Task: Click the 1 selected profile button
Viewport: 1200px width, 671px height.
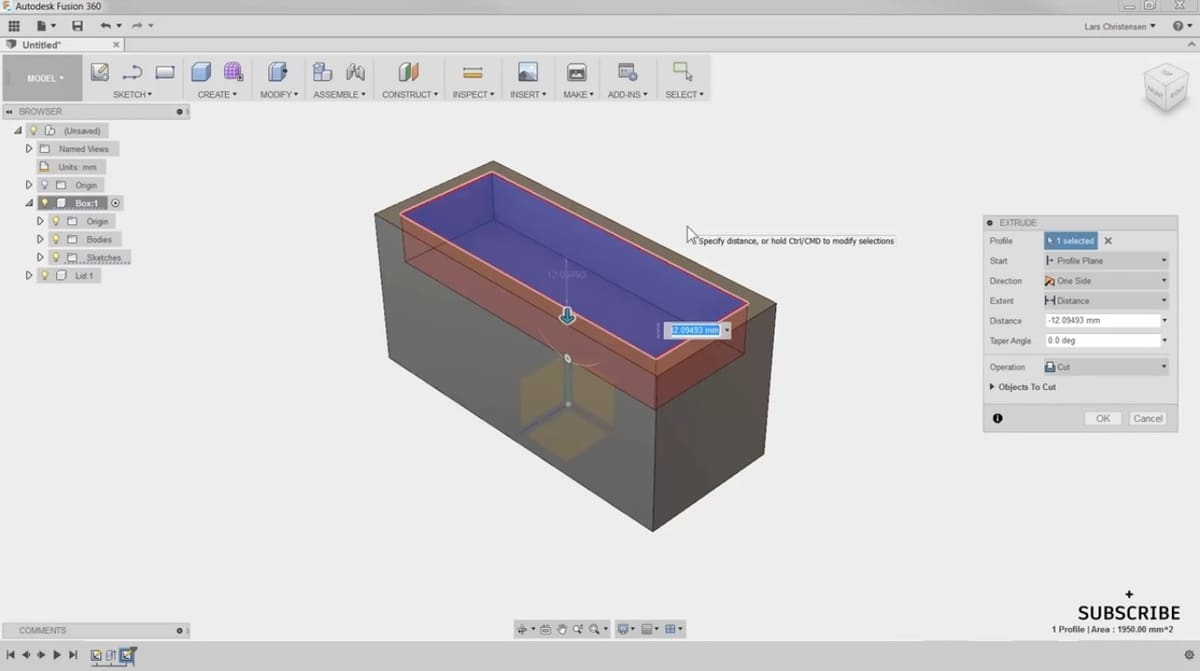Action: [x=1071, y=241]
